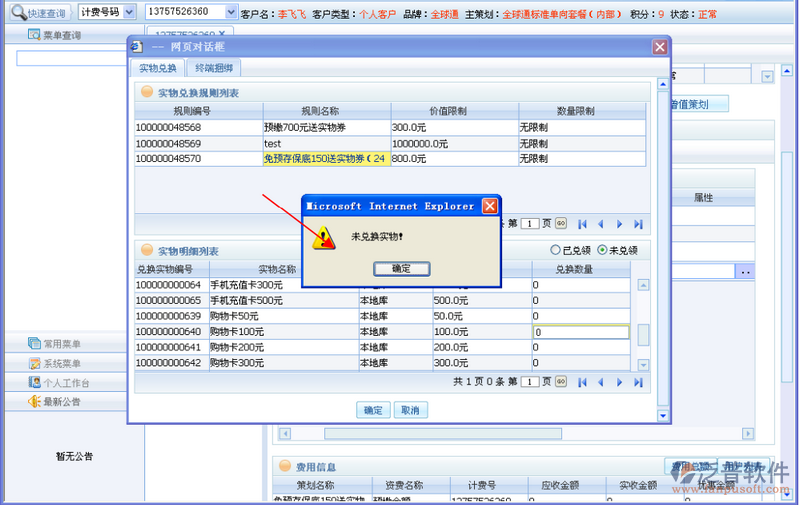Click the quantity input for 购物卡100元
Screen dimensions: 800x505
pyautogui.click(x=581, y=332)
